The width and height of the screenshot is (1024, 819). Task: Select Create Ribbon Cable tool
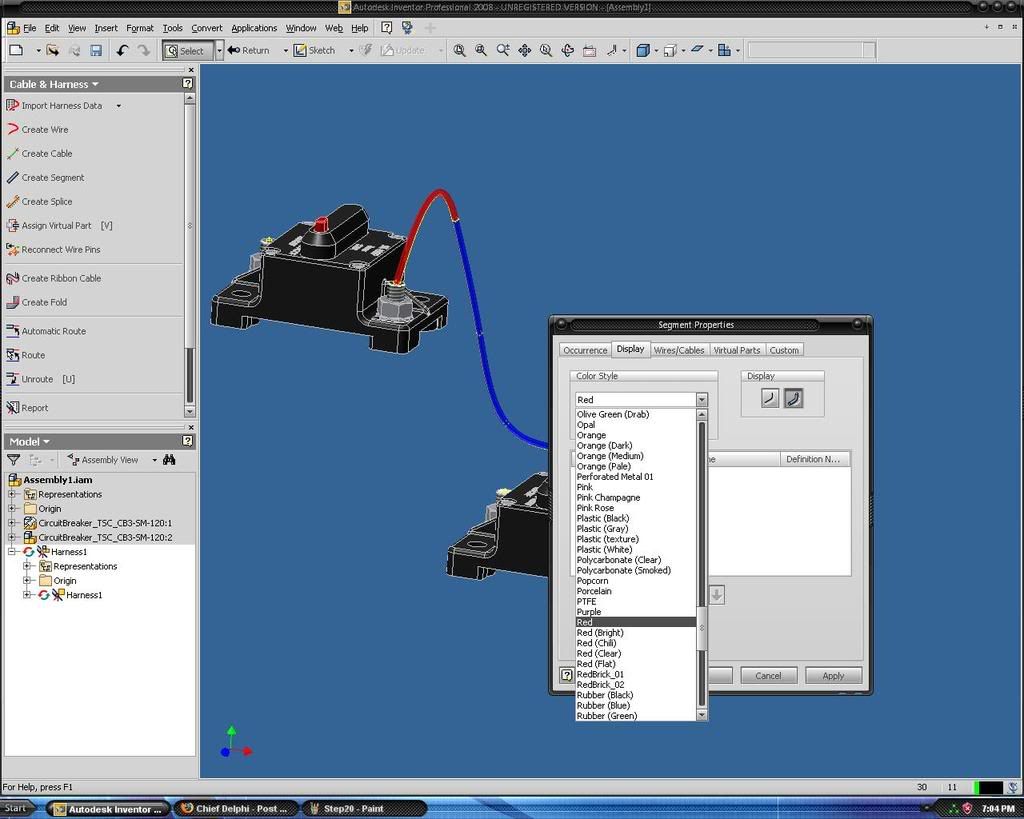click(x=54, y=278)
